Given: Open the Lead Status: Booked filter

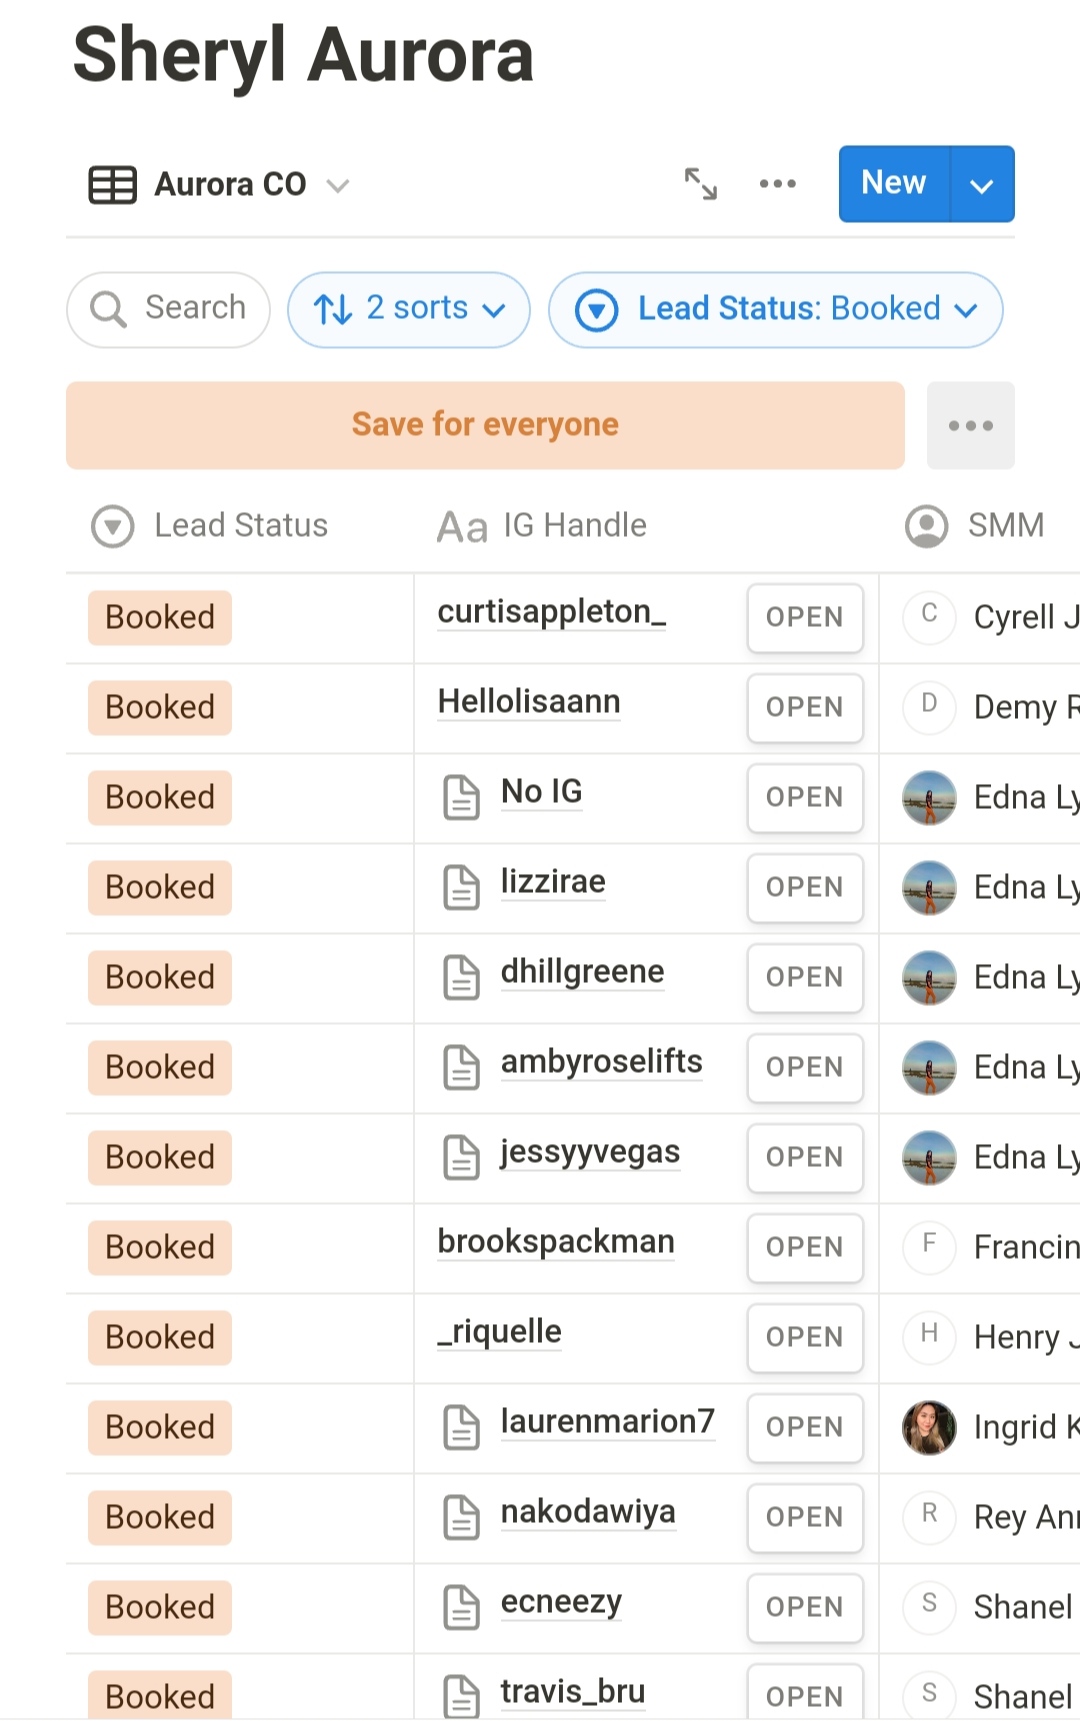Looking at the screenshot, I should [x=775, y=309].
